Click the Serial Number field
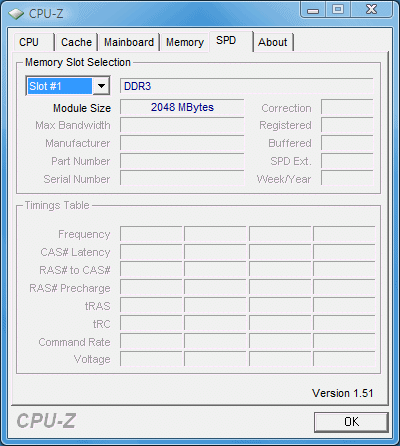The height and width of the screenshot is (446, 400). pyautogui.click(x=182, y=178)
